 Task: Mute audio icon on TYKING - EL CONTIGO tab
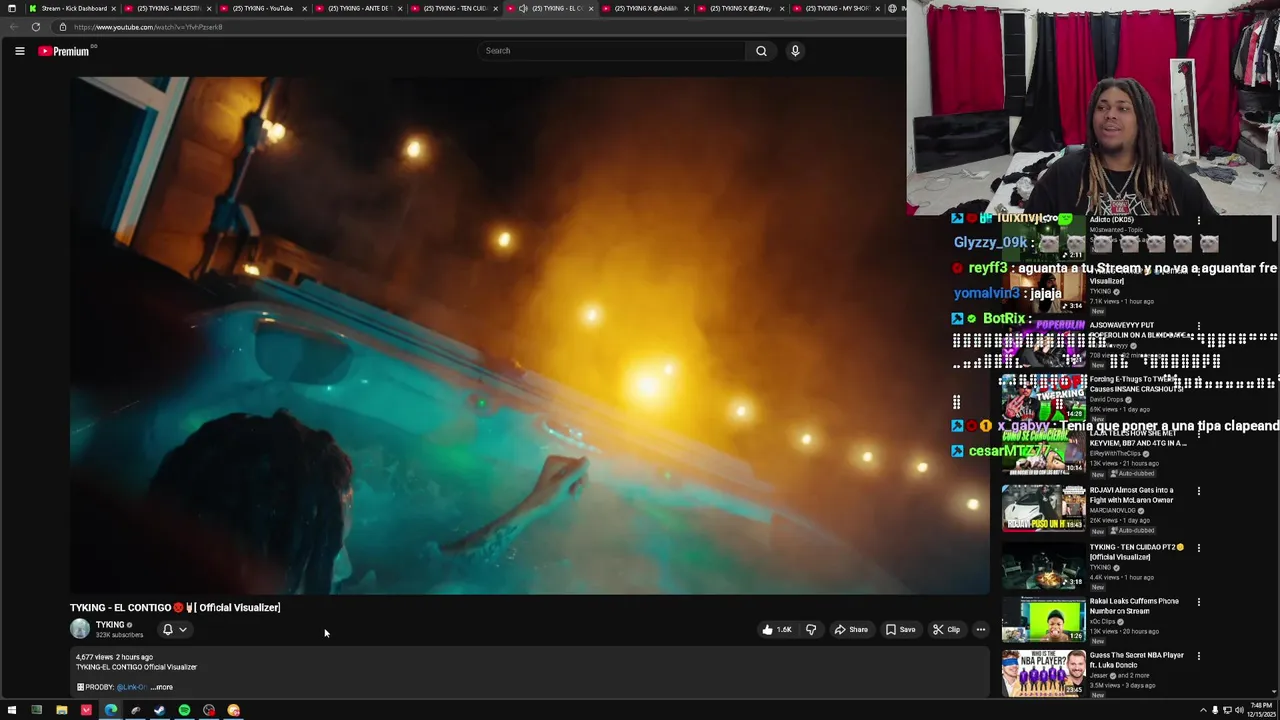coord(523,8)
